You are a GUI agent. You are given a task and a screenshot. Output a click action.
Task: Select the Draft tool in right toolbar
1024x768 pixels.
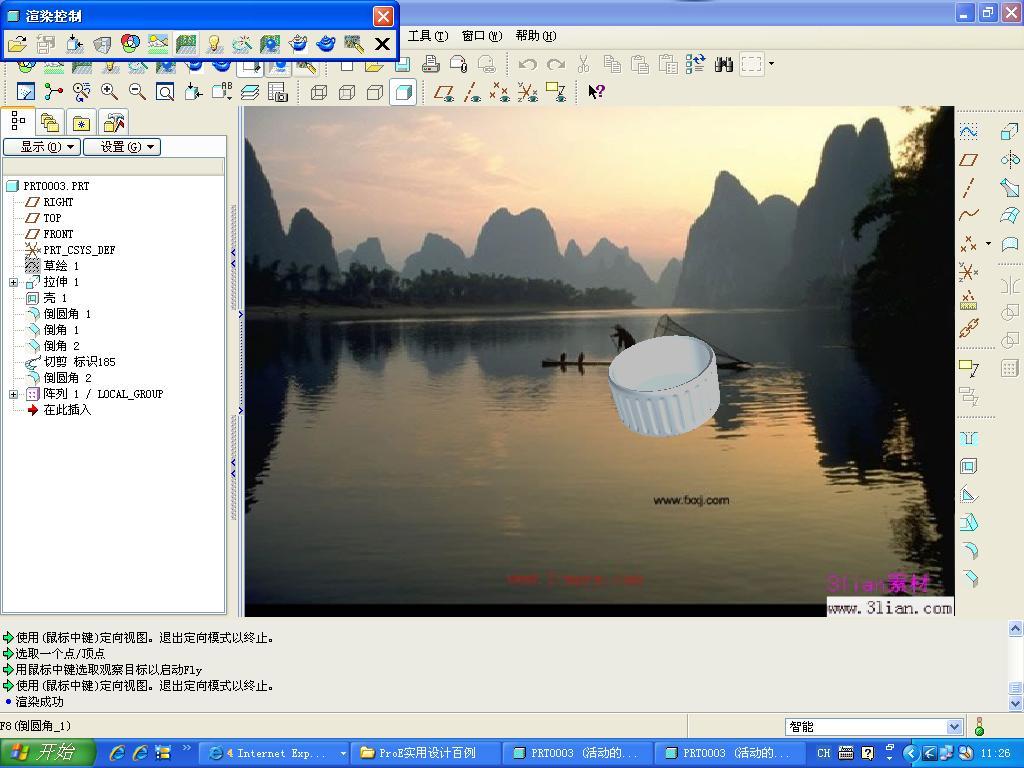(968, 522)
